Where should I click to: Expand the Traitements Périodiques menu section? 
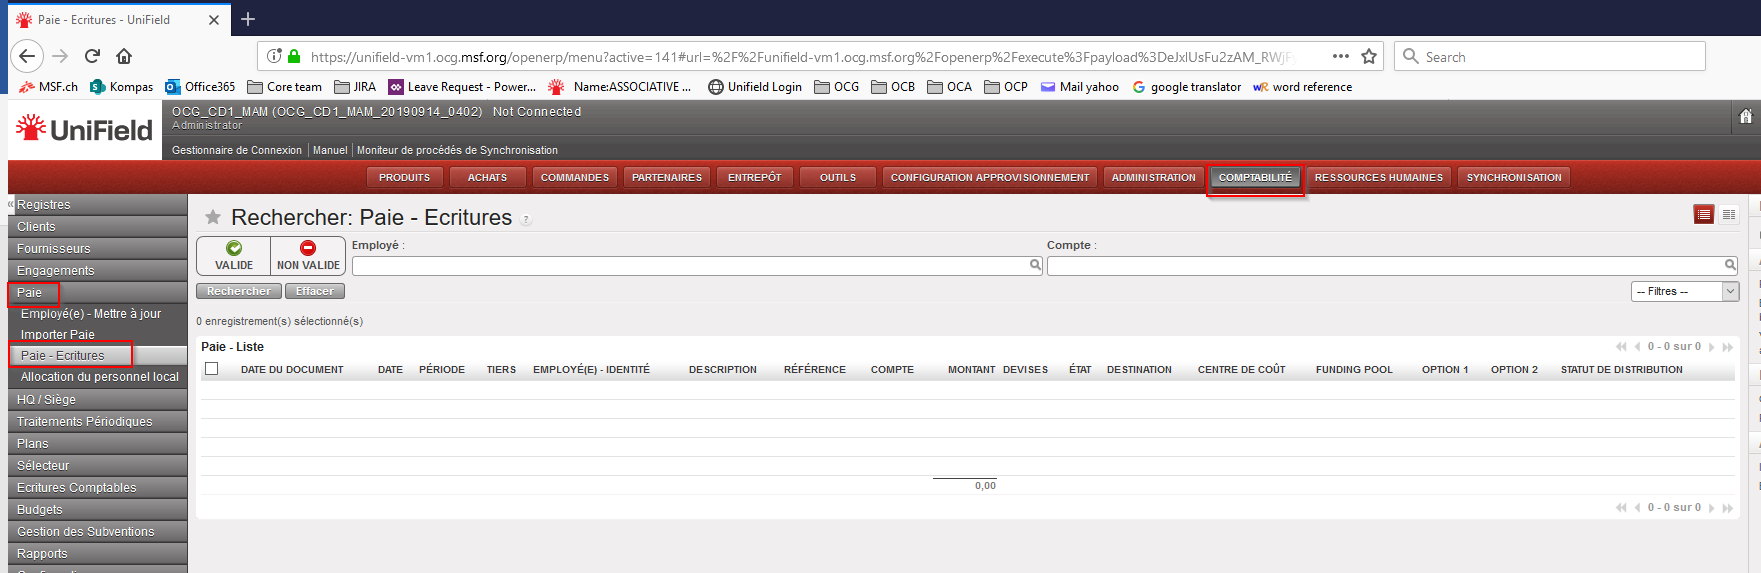pos(85,422)
